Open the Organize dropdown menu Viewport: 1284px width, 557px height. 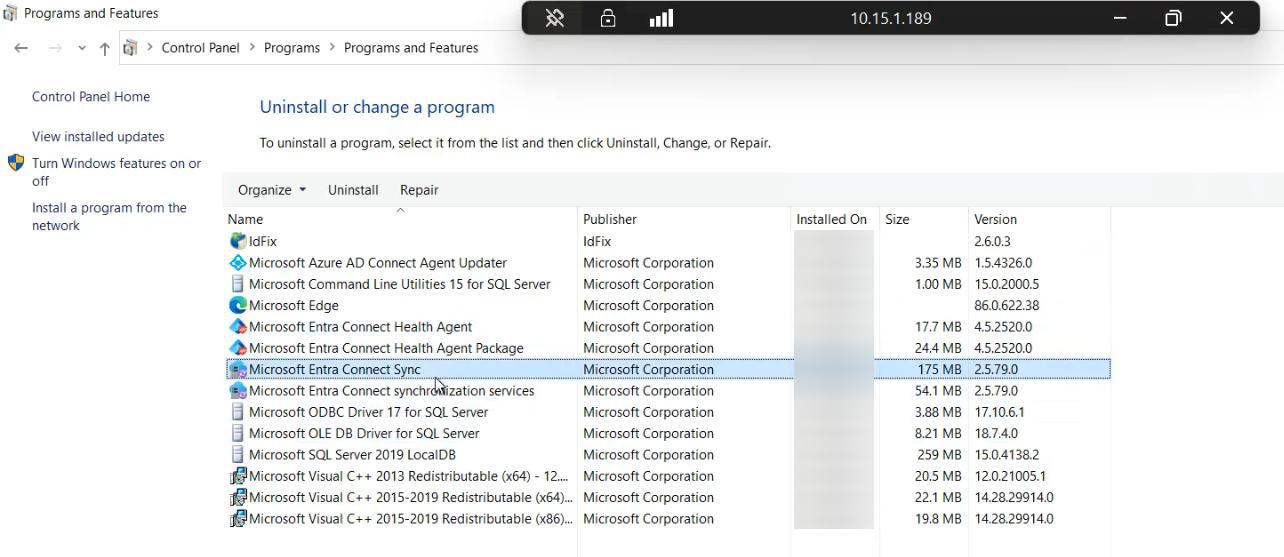(272, 190)
